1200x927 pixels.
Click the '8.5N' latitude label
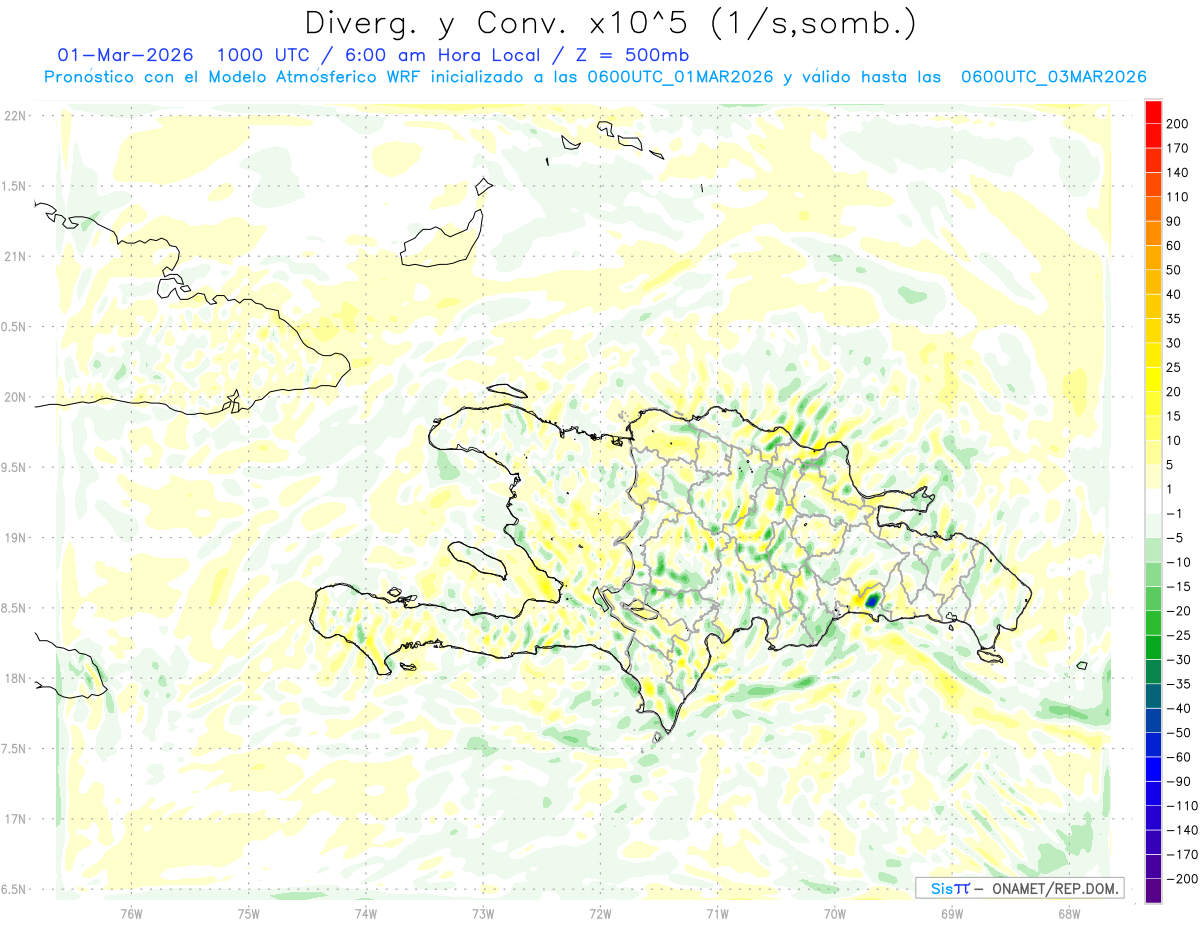coord(14,608)
